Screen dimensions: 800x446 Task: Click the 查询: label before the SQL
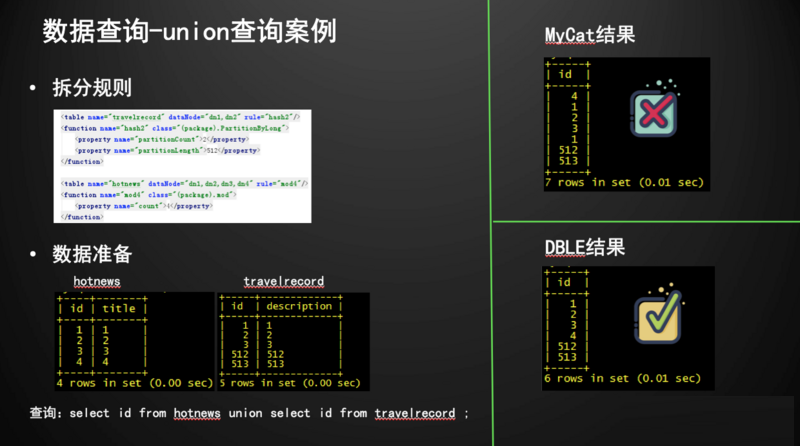[45, 412]
